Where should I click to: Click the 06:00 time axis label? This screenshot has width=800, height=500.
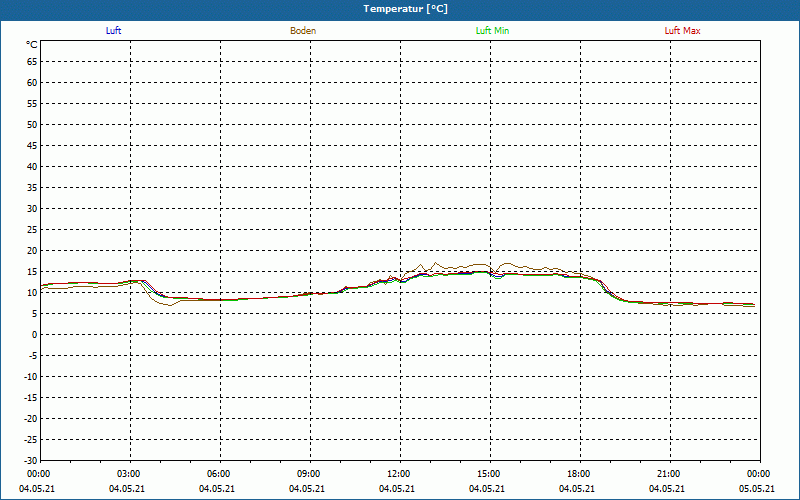[220, 474]
